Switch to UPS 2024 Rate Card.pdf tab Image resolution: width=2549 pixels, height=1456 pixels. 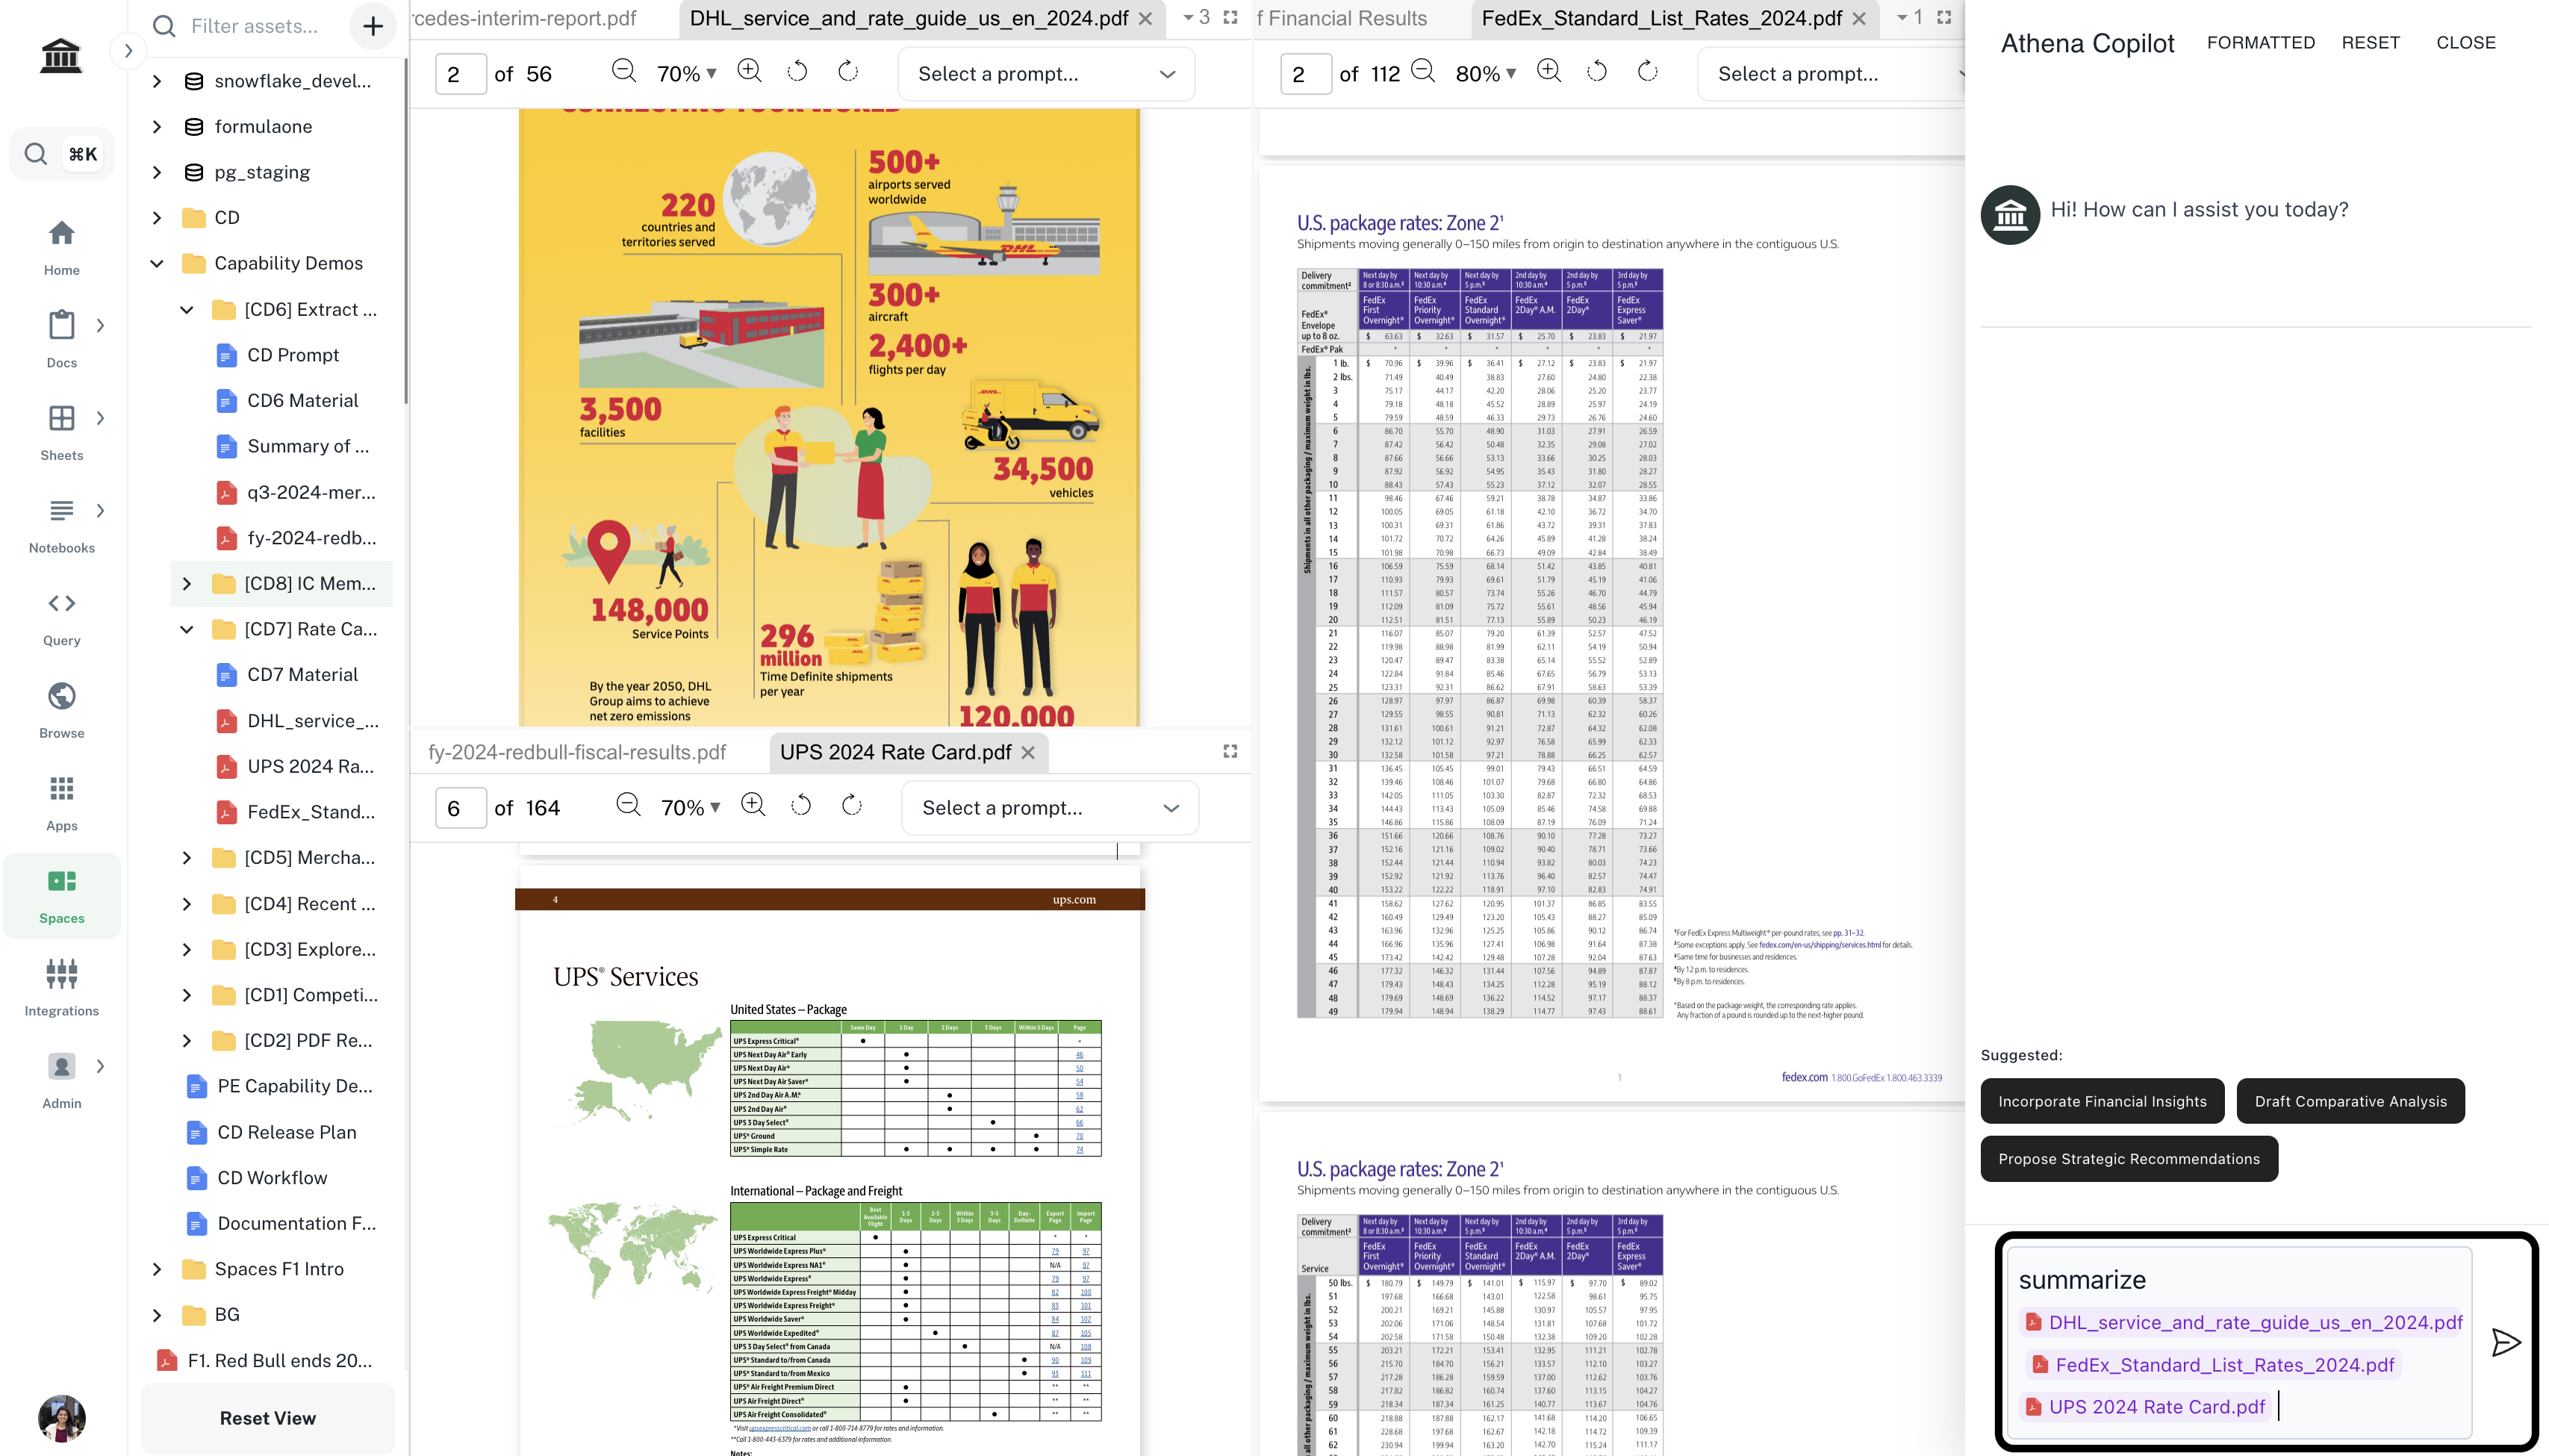click(x=895, y=752)
